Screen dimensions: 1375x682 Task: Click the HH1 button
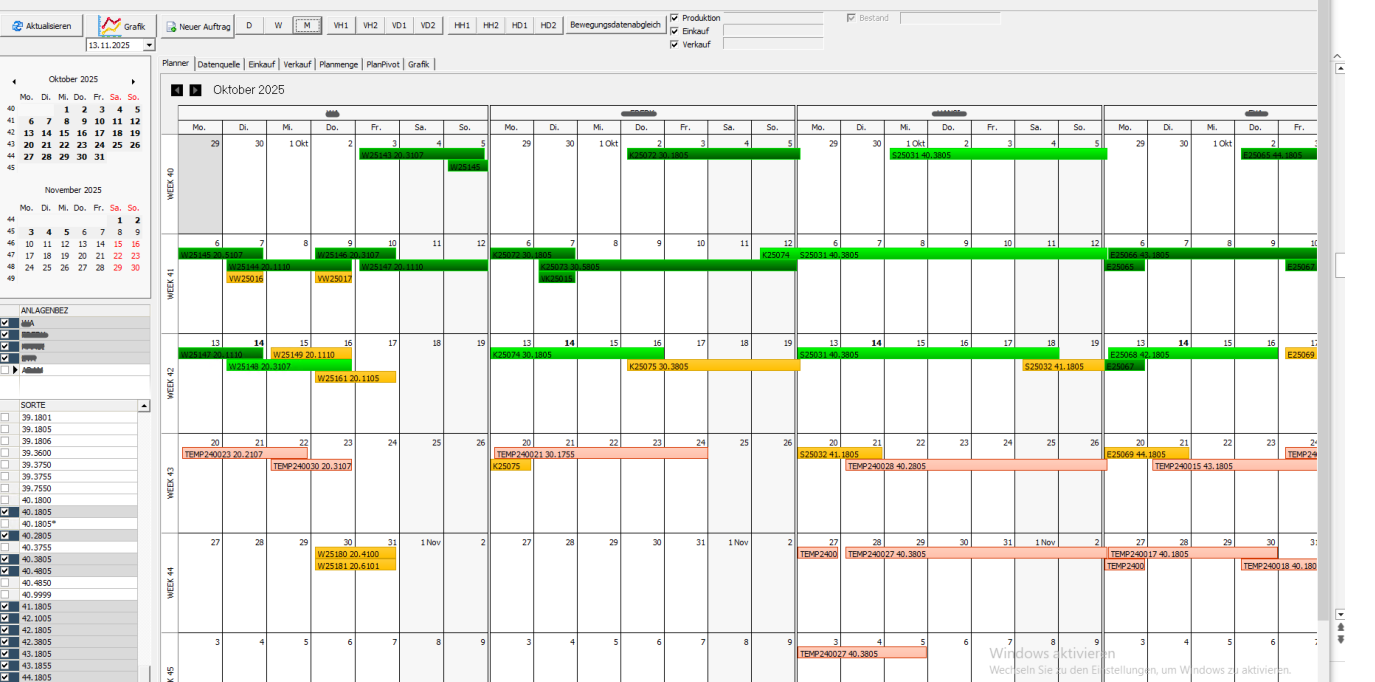point(461,25)
